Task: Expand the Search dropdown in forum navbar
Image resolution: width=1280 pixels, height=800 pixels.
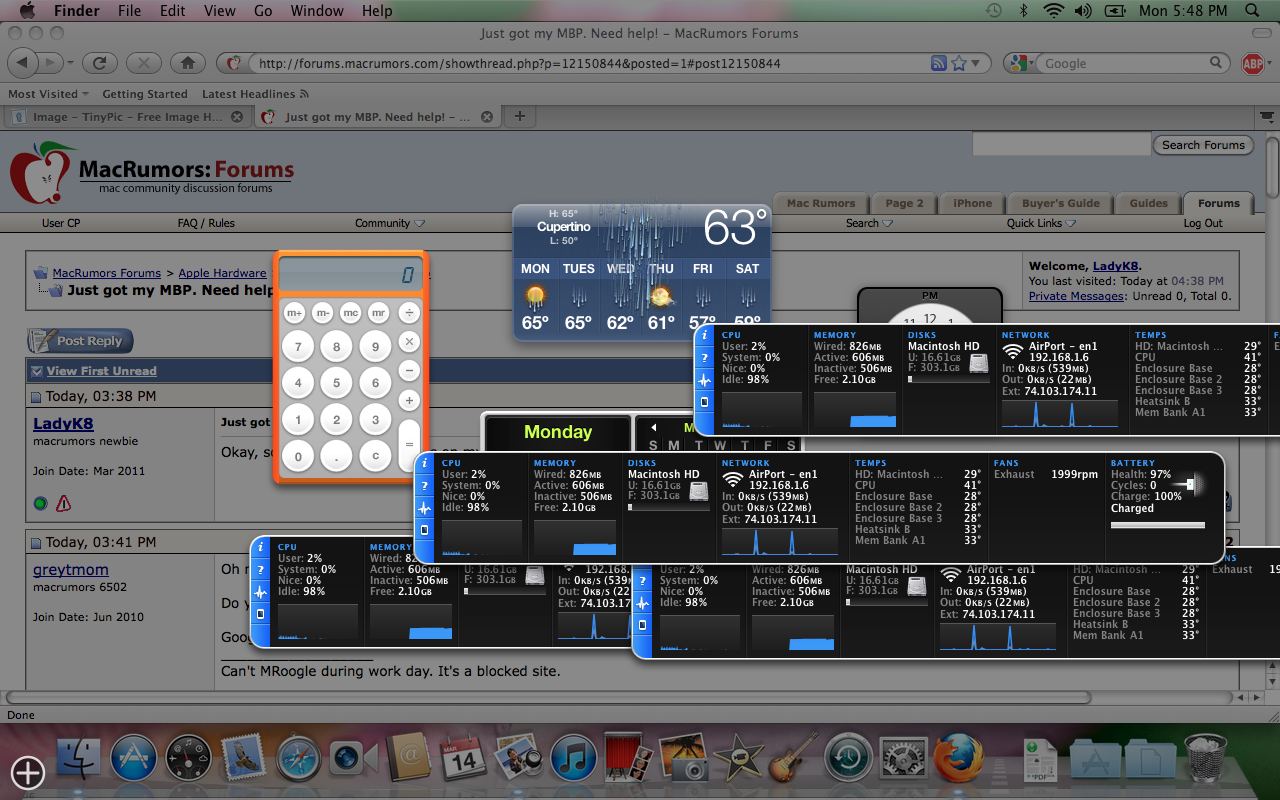Action: 869,223
